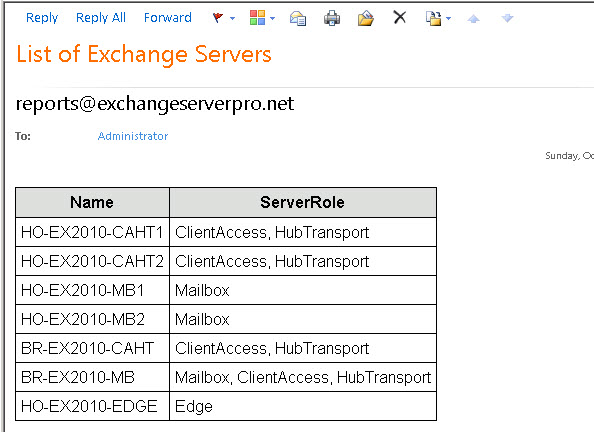The height and width of the screenshot is (432, 594).
Task: Forward this email message
Action: [167, 17]
